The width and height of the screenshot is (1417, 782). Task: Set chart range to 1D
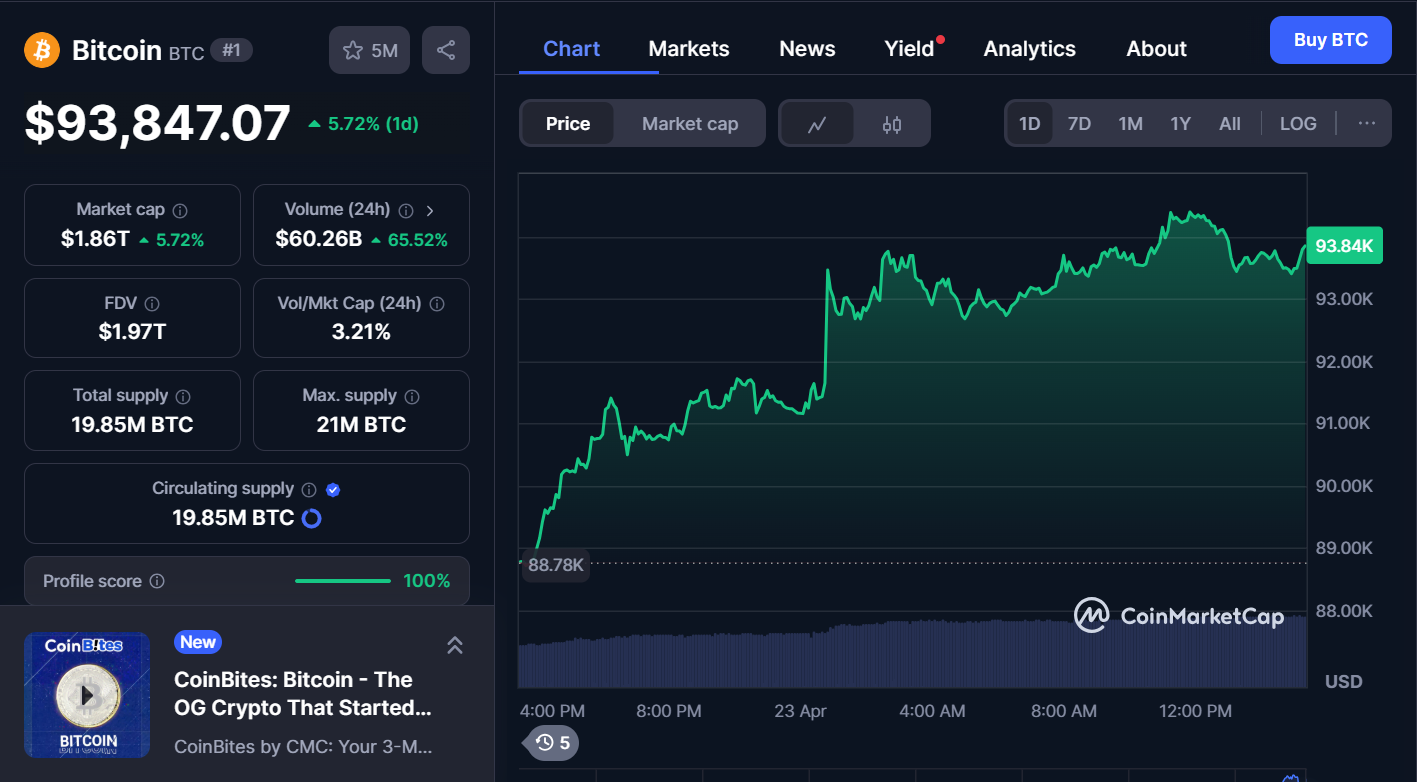pos(1030,124)
